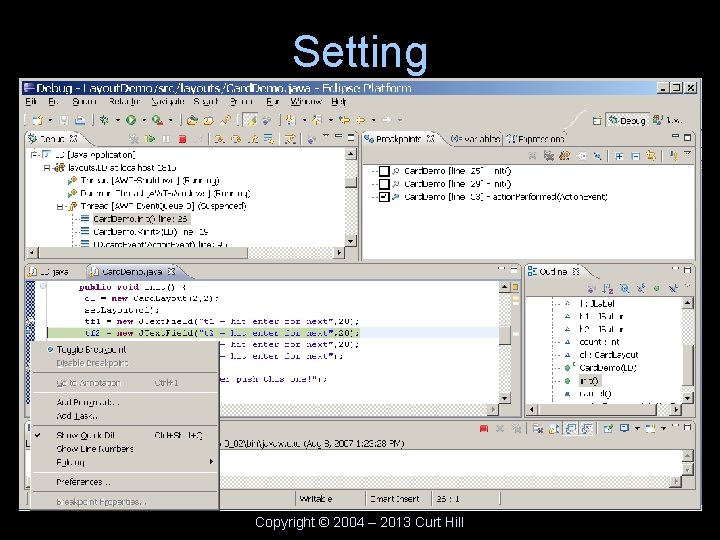Image resolution: width=720 pixels, height=540 pixels.
Task: Click Expand All icon in Breakpoints view
Action: (x=619, y=156)
